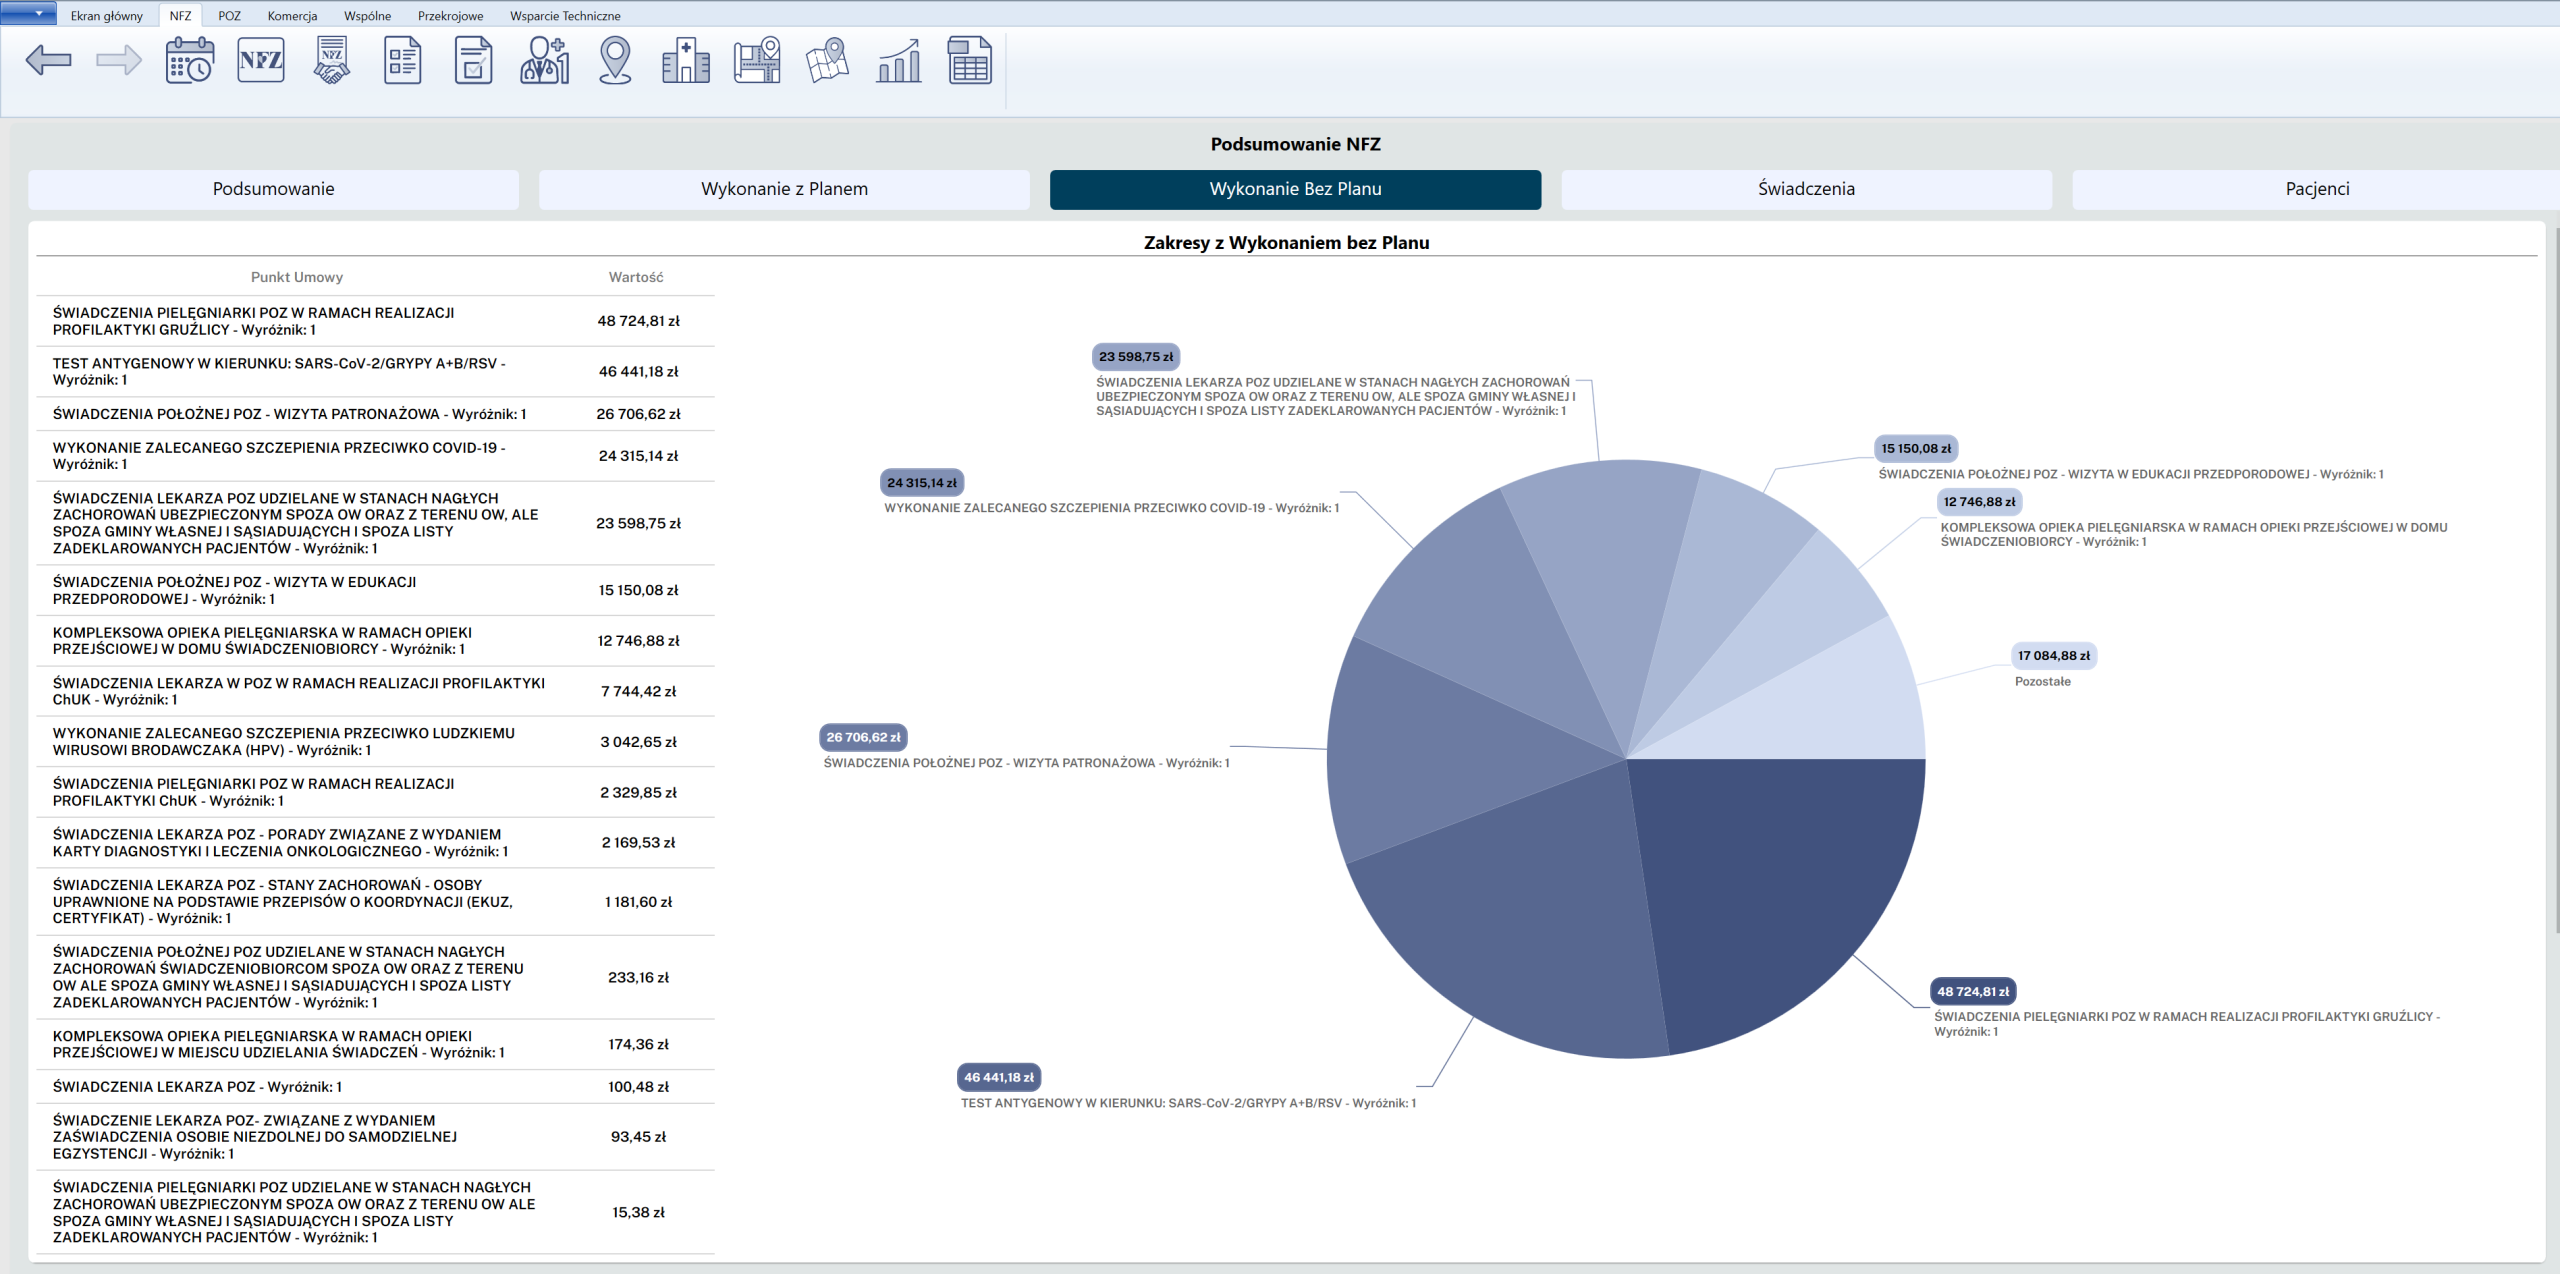2560x1274 pixels.
Task: Click the 46 441,18 zł chart label badge
Action: pos(999,1077)
